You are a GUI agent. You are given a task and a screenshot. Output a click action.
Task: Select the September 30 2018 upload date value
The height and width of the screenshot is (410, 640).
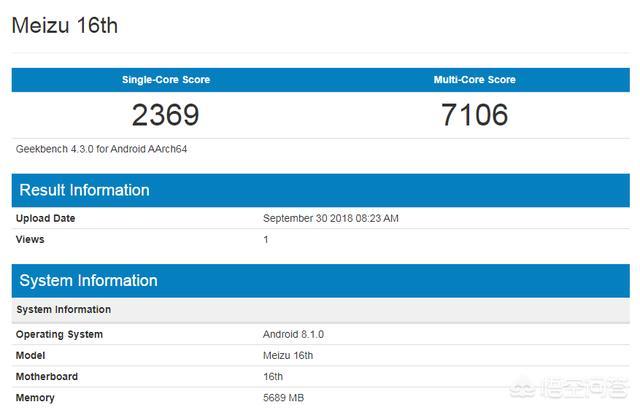pyautogui.click(x=331, y=218)
